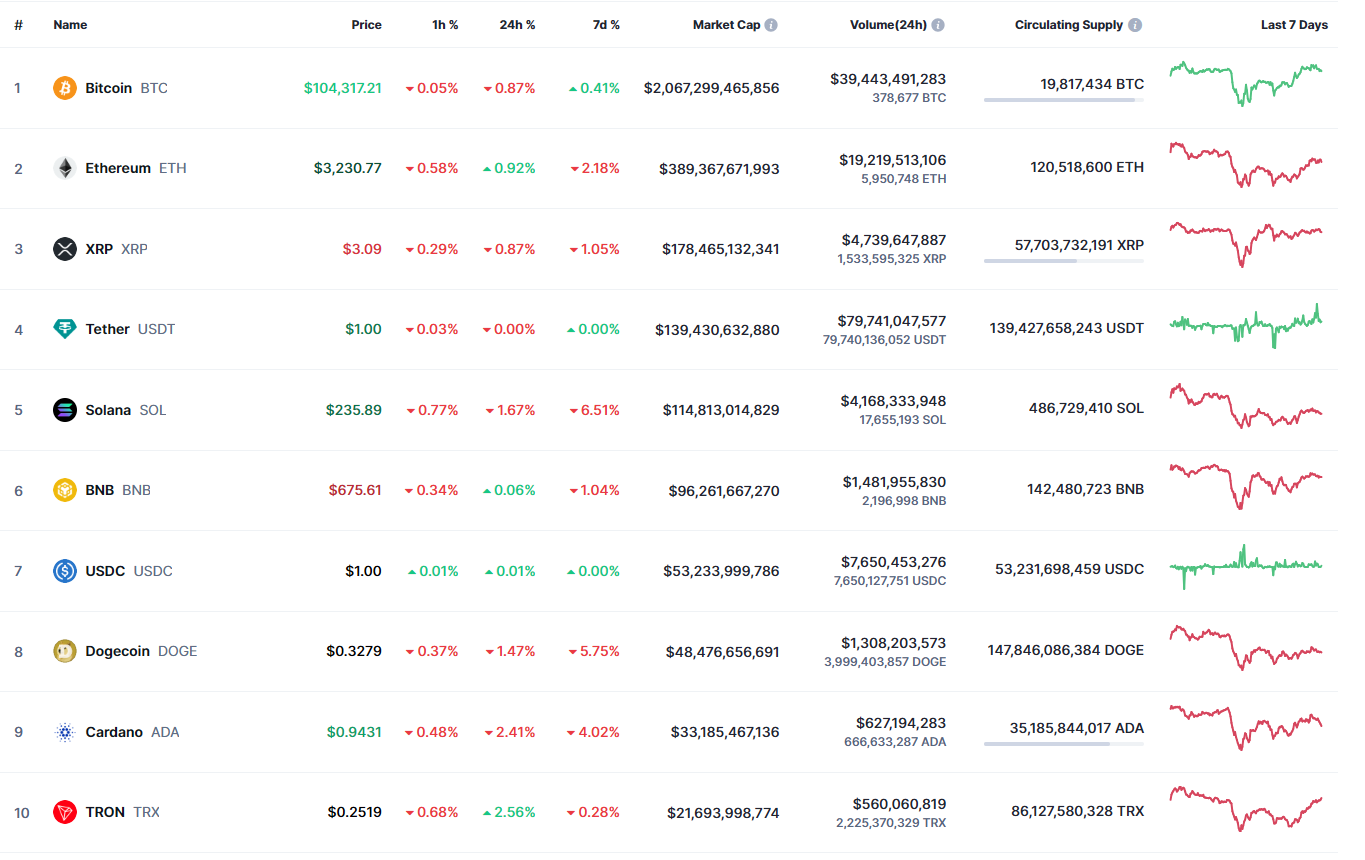Screen dimensions: 1365x860
Task: Sort by the # rank column header
Action: pos(18,25)
